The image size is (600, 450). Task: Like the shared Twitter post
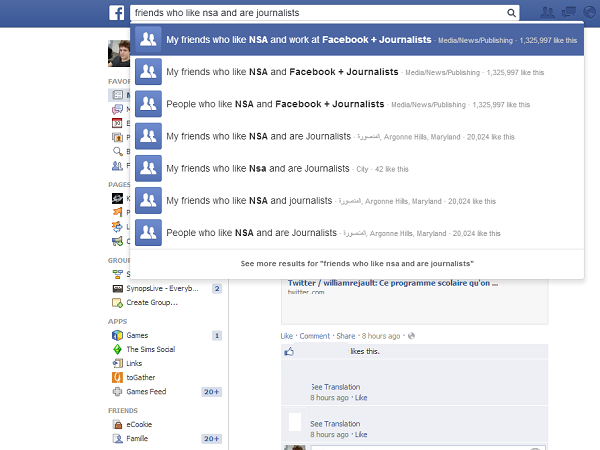pyautogui.click(x=287, y=336)
